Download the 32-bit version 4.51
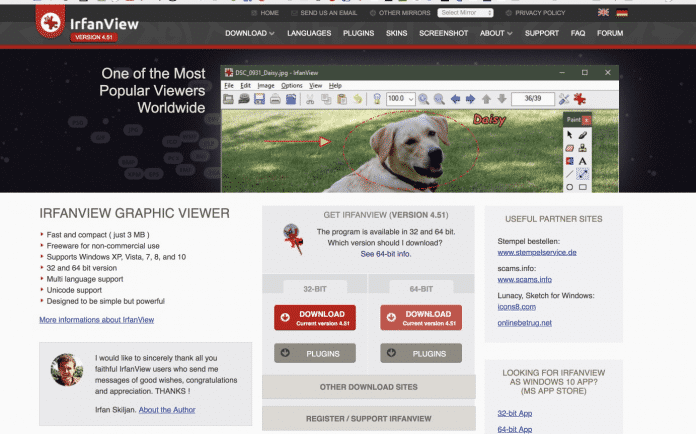This screenshot has width=696, height=434. [314, 318]
